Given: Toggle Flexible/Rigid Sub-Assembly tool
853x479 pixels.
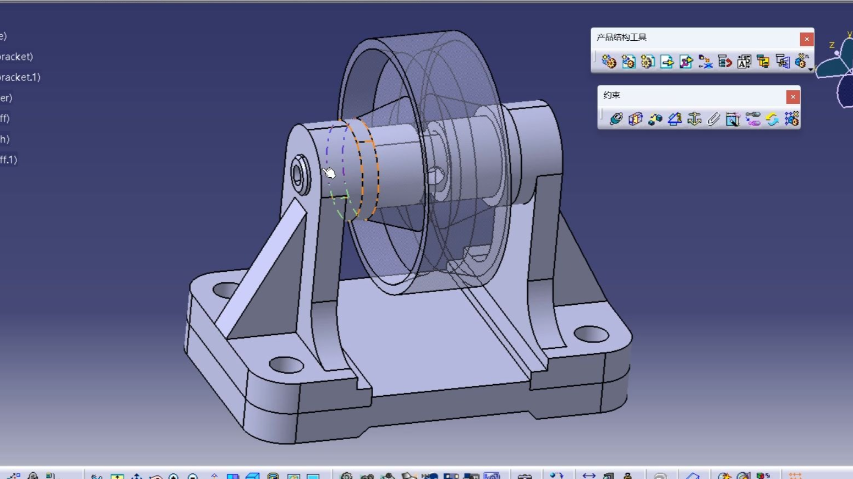Looking at the screenshot, I should (752, 119).
